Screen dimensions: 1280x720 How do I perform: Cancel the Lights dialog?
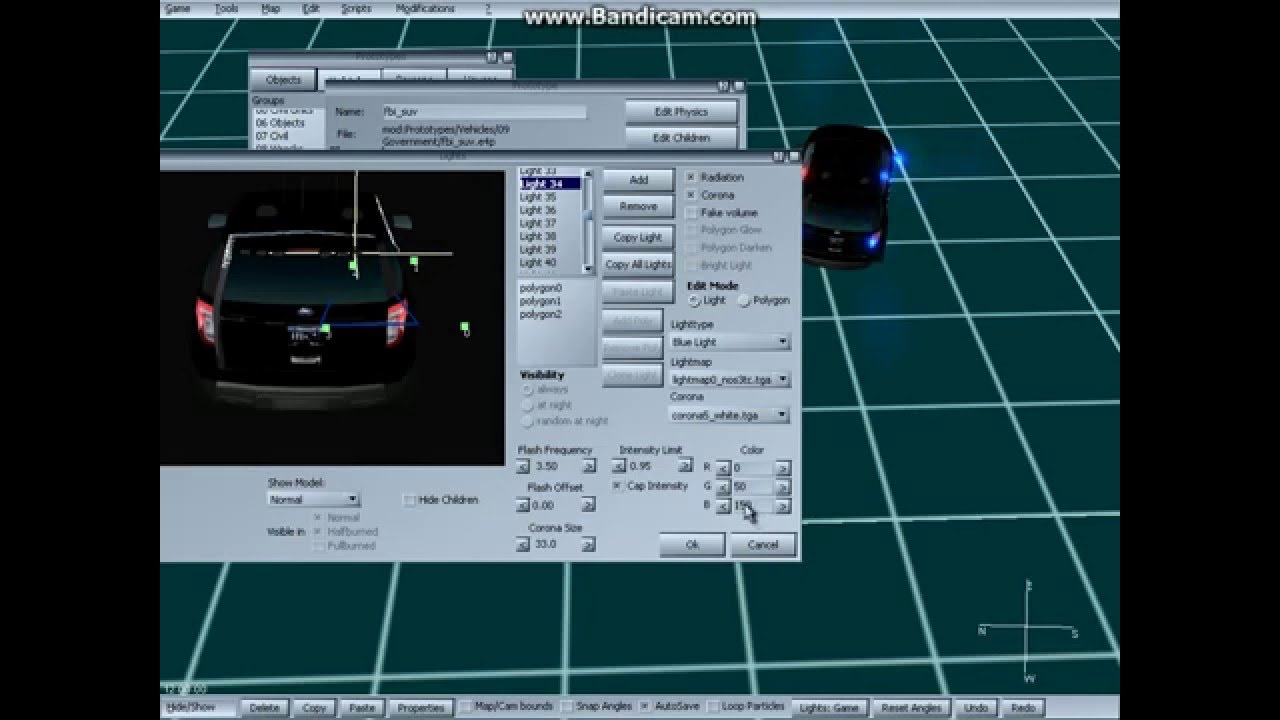click(x=763, y=545)
